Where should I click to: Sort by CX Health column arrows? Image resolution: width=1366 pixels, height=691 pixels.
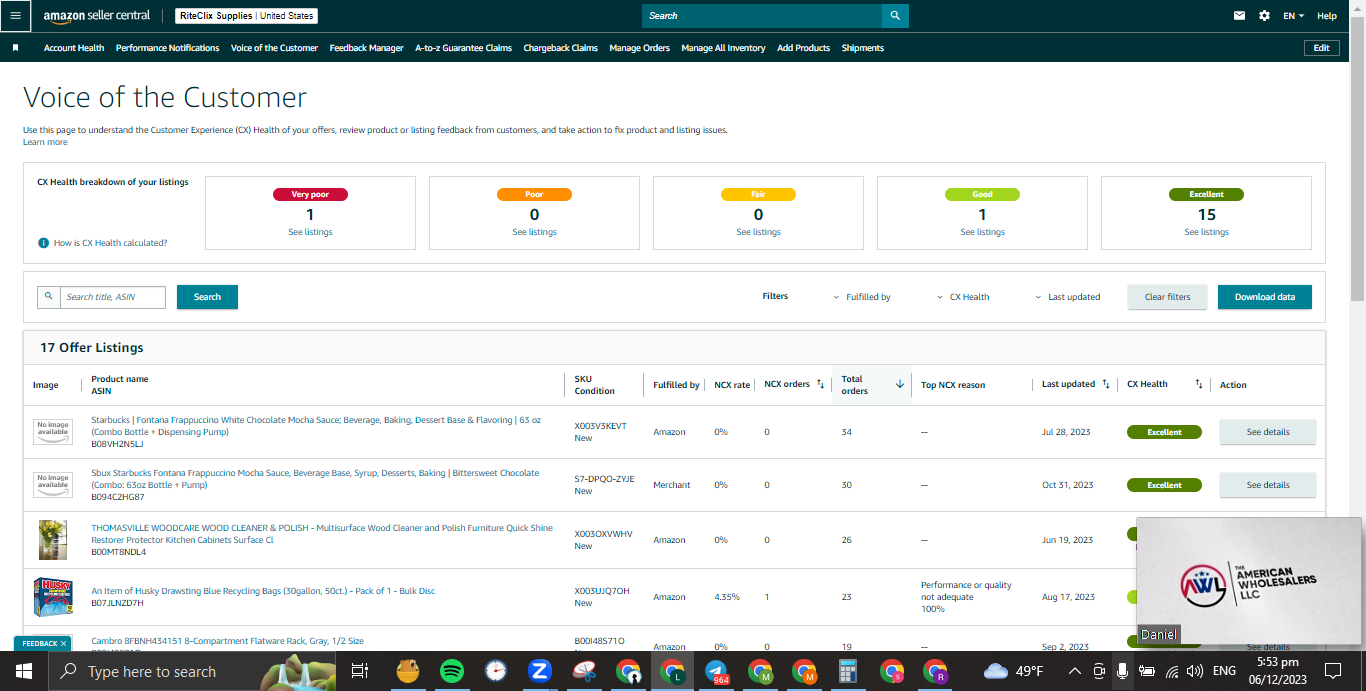(x=1199, y=384)
